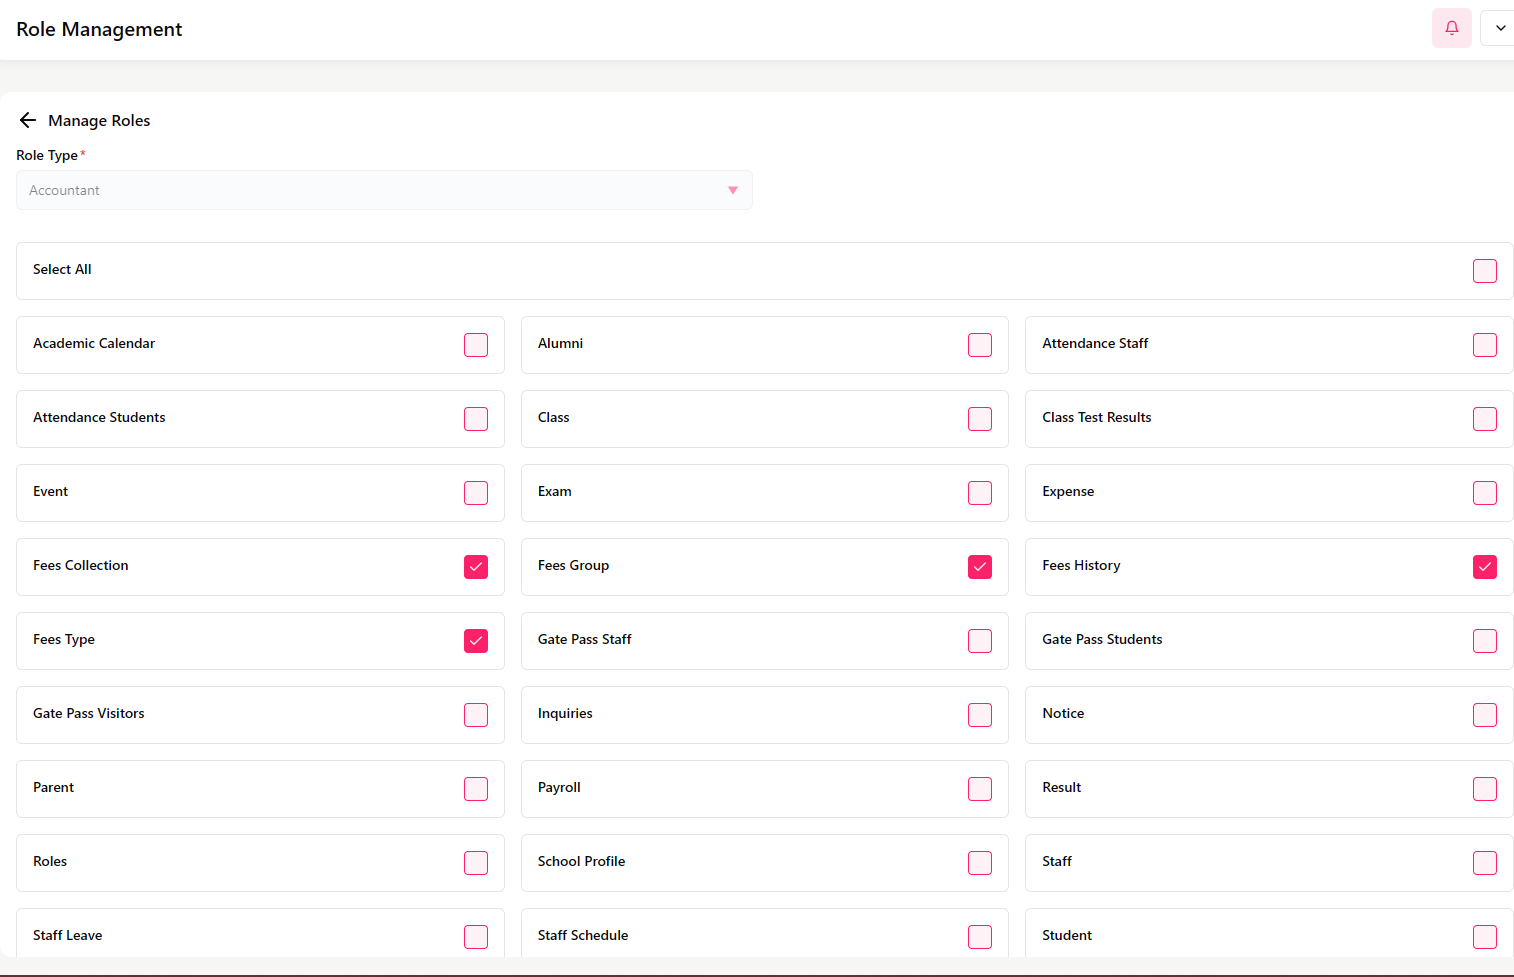Enable the Expense permission checkbox
This screenshot has height=977, width=1514.
pyautogui.click(x=1484, y=493)
